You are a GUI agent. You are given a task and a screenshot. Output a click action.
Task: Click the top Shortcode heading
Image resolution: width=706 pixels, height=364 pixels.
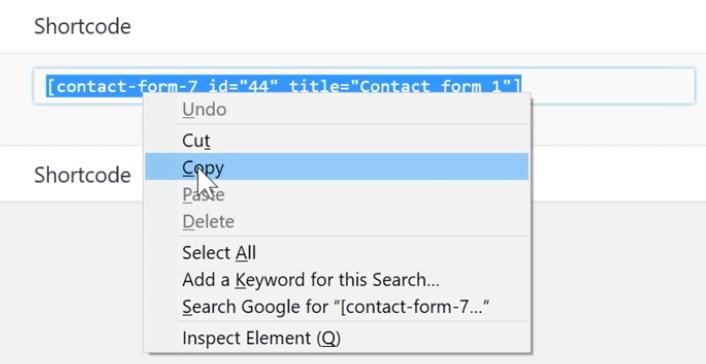pyautogui.click(x=82, y=26)
